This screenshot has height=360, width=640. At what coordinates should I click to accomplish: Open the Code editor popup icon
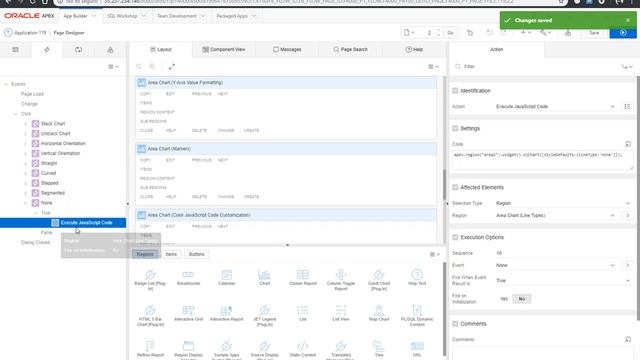coord(628,144)
